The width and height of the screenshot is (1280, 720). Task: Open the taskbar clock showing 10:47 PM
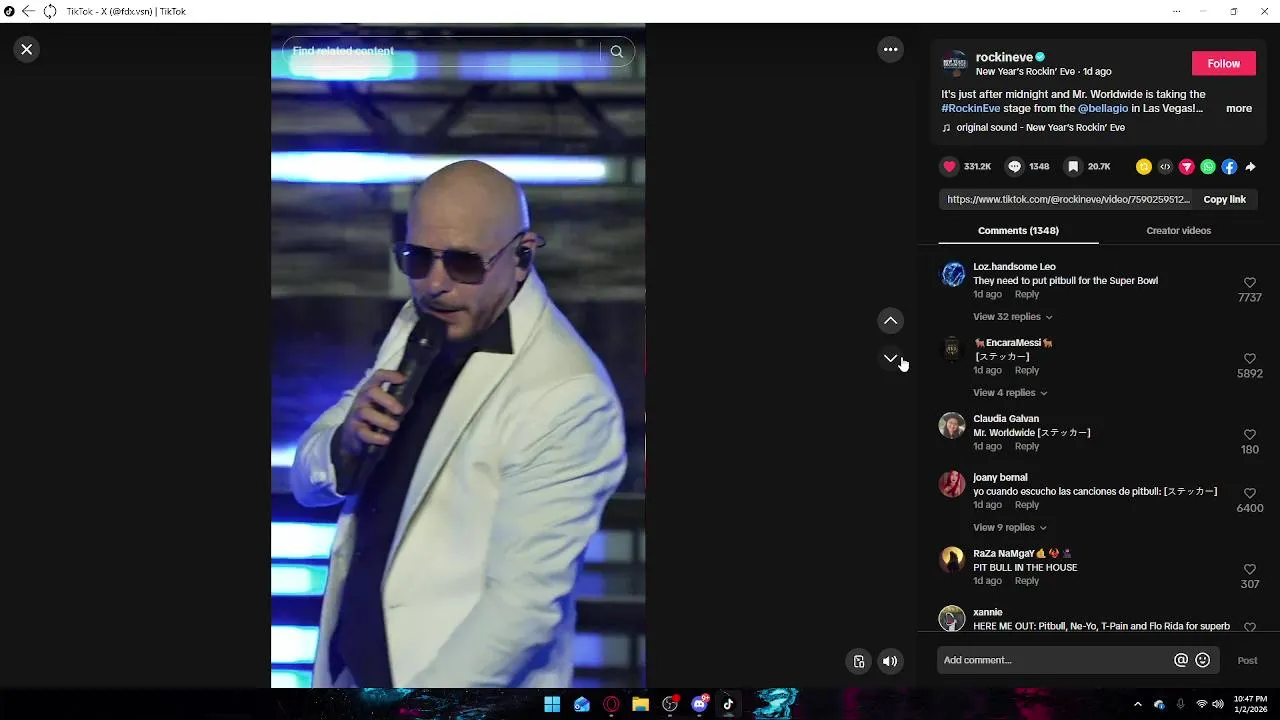1250,704
